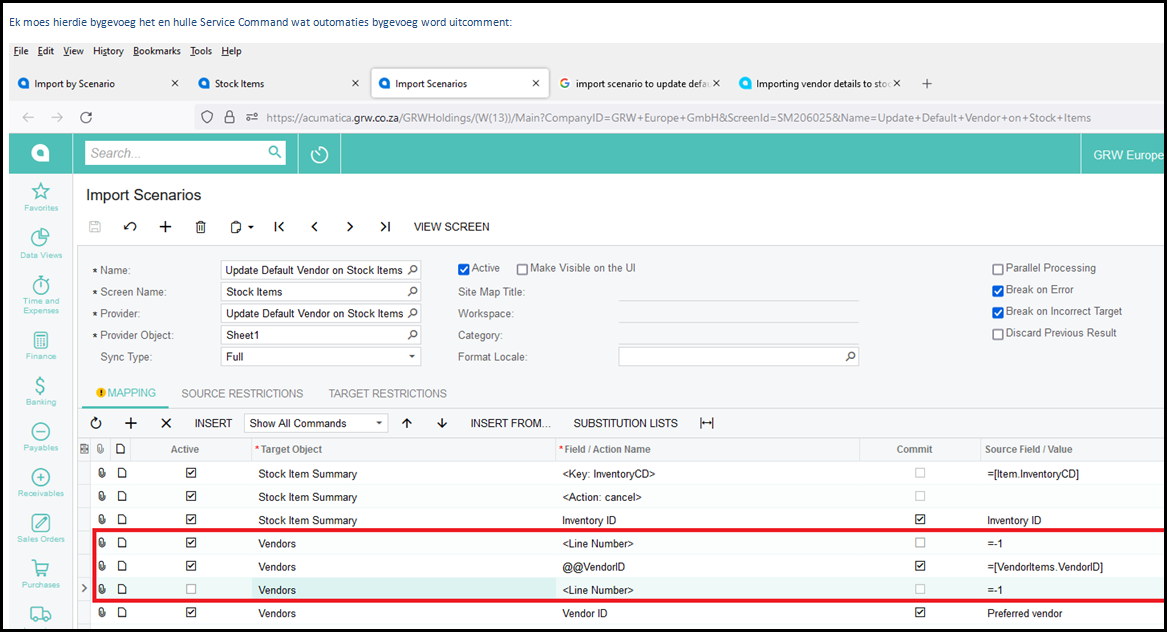The height and width of the screenshot is (632, 1167).
Task: Click the Search input field
Action: [x=175, y=153]
